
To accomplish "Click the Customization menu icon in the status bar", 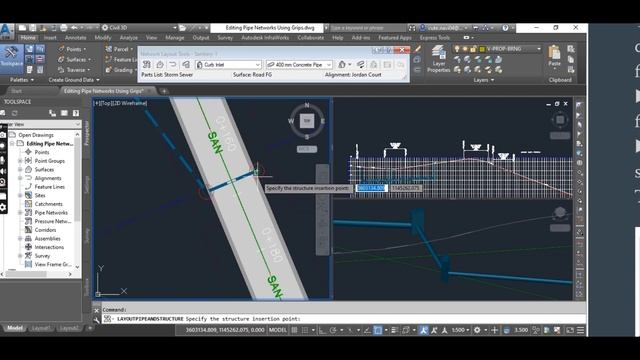I will [x=580, y=330].
